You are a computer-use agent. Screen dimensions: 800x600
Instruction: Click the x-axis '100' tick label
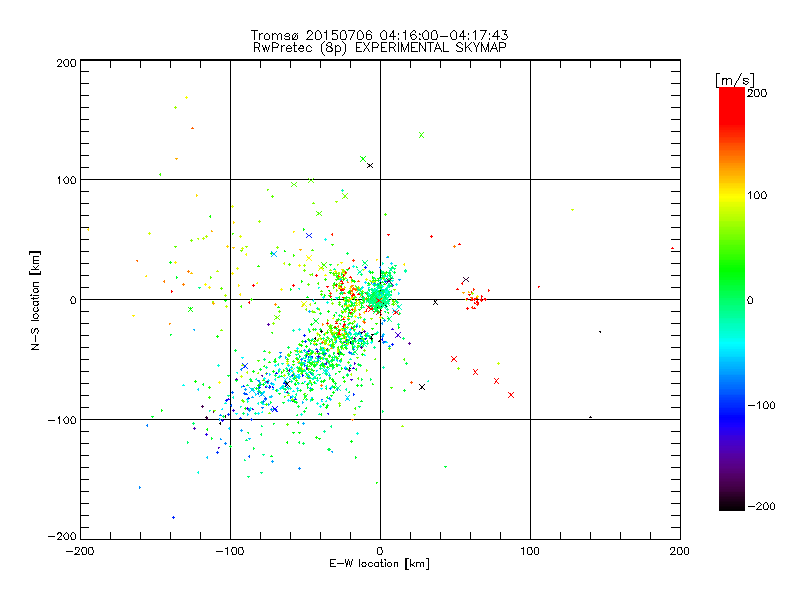530,551
